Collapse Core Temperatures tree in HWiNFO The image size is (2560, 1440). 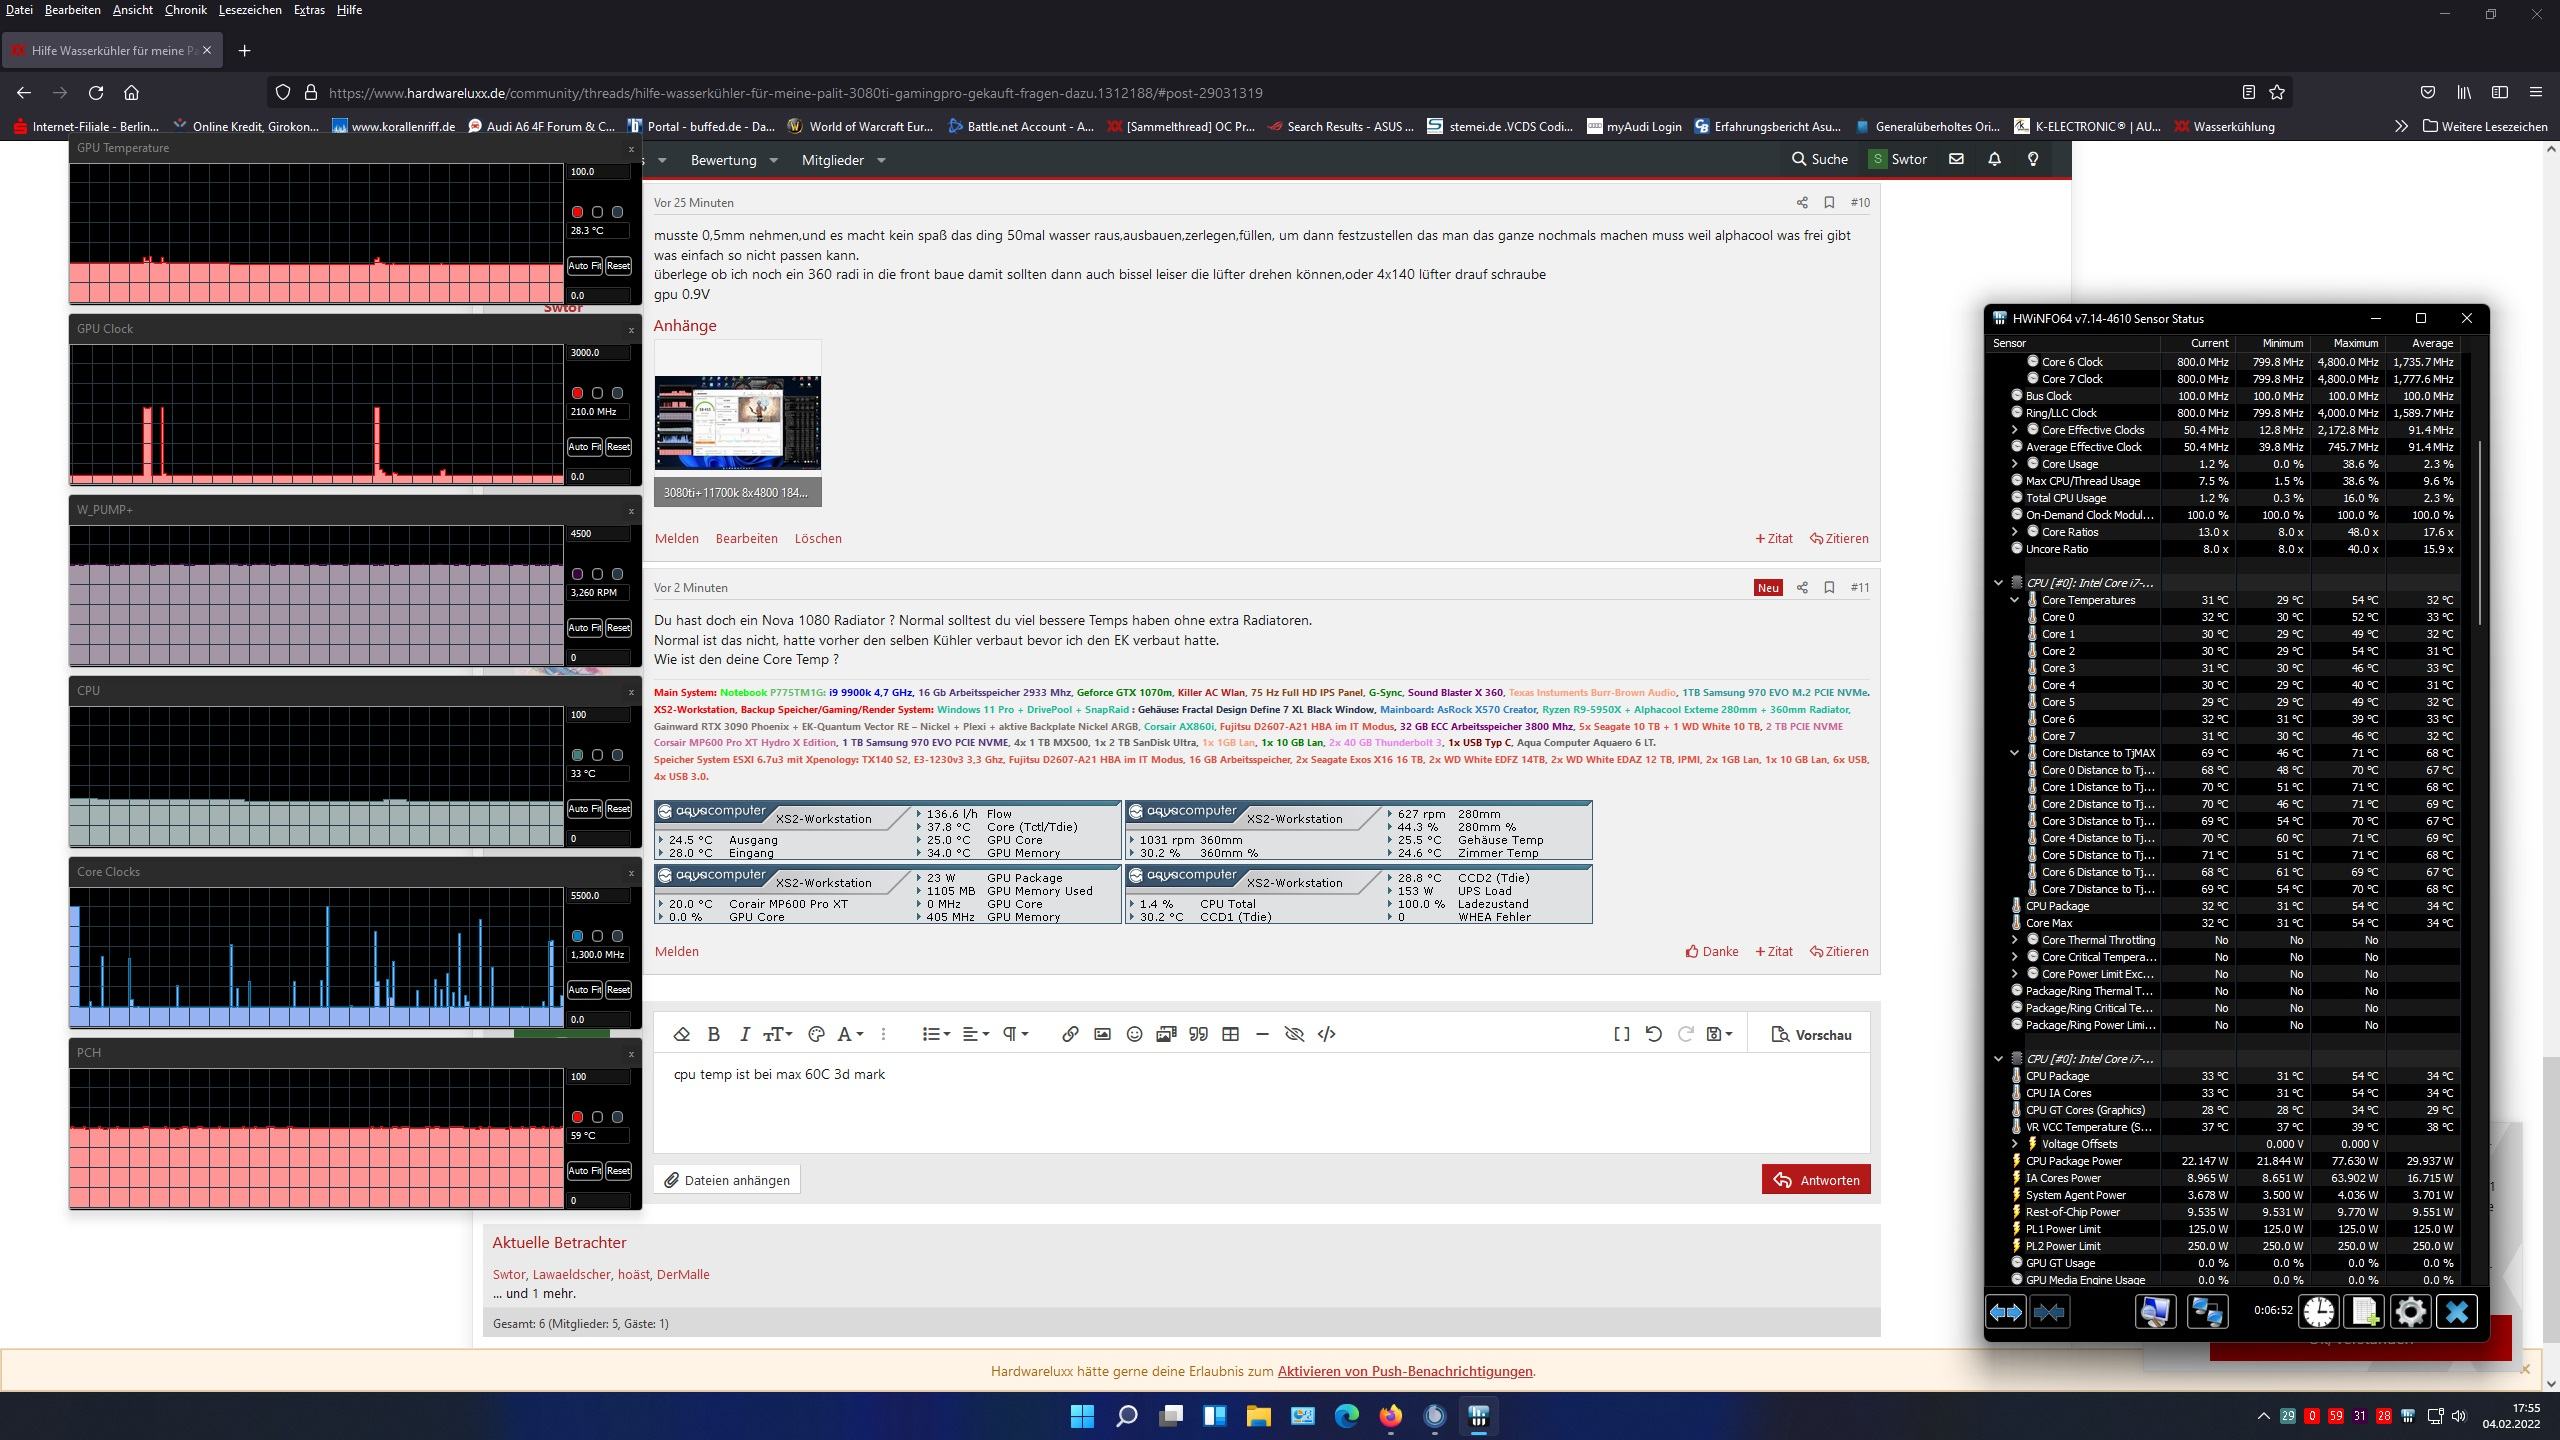[x=2014, y=600]
